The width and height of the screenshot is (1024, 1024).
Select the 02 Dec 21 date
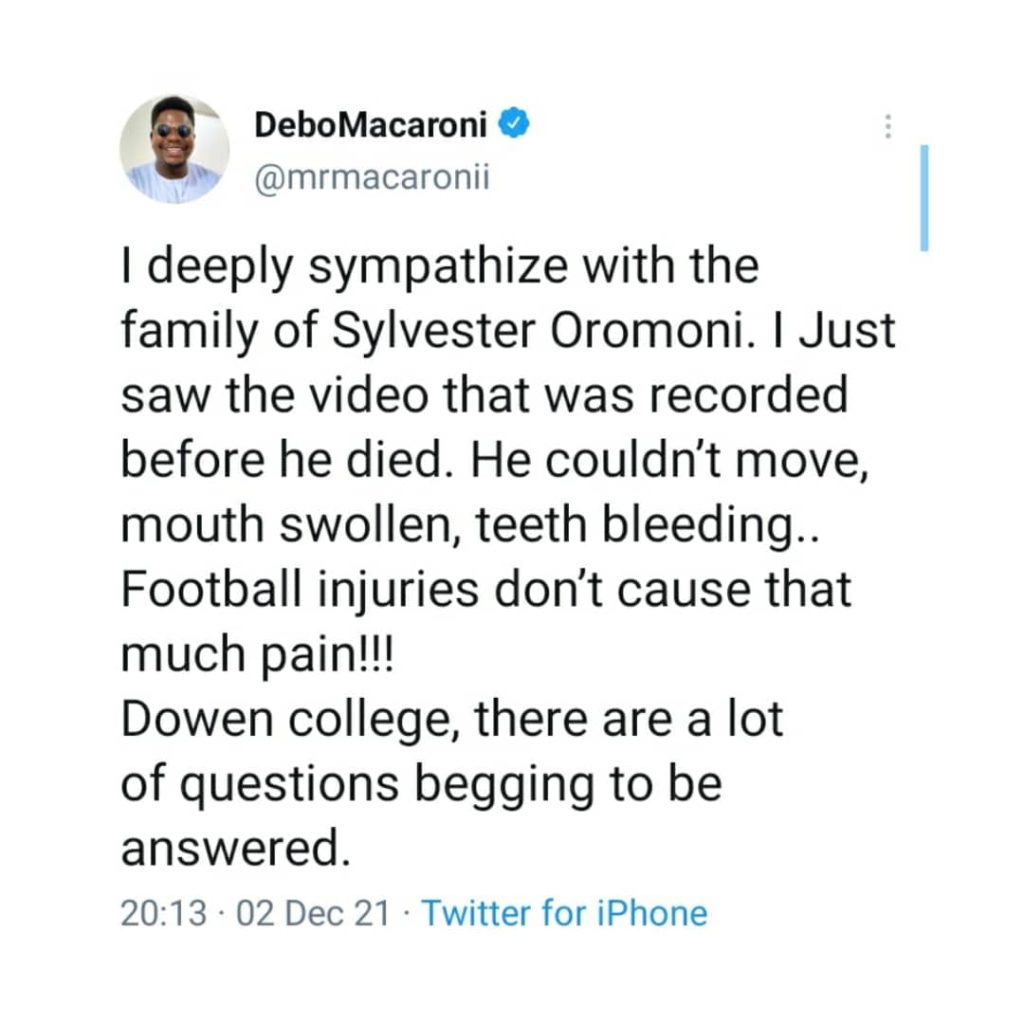pyautogui.click(x=311, y=912)
